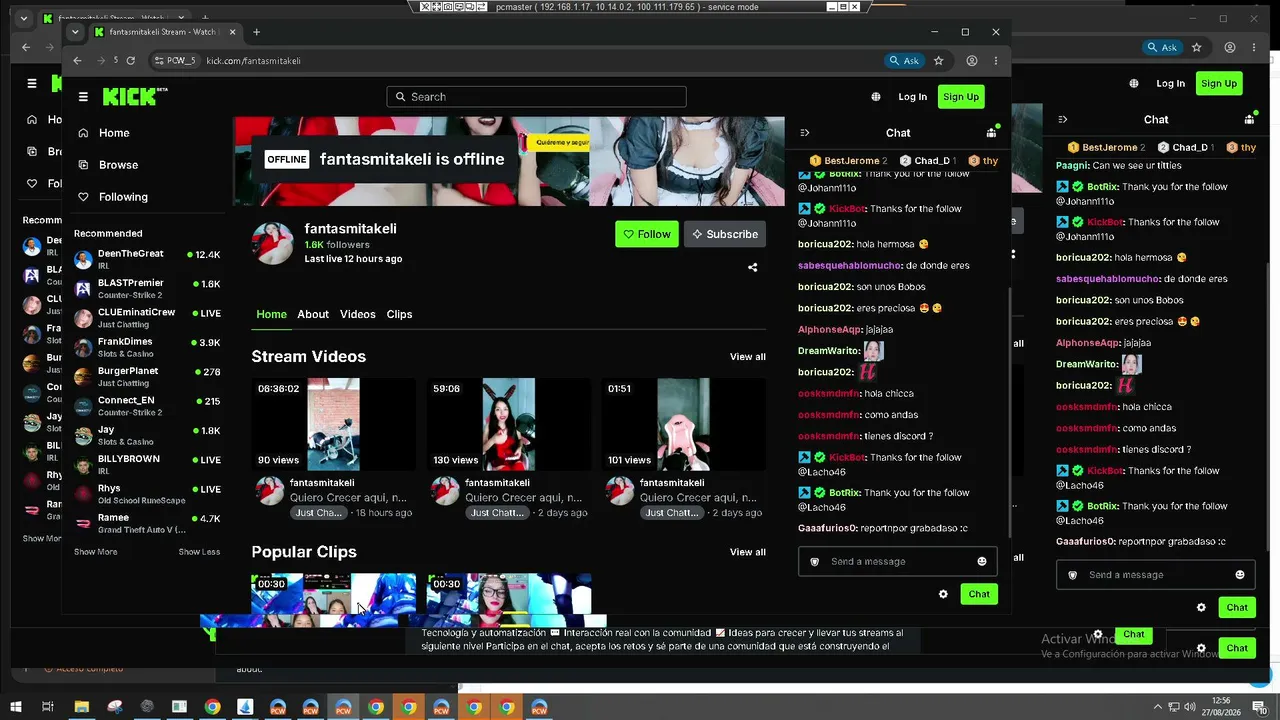Open emoji picker in background chat input
Image resolution: width=1280 pixels, height=720 pixels.
(1240, 575)
